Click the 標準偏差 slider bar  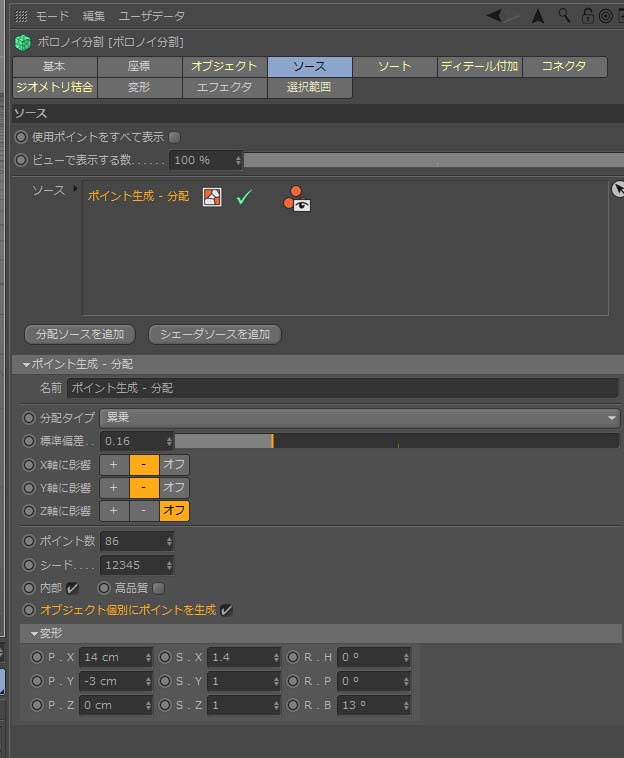[396, 441]
